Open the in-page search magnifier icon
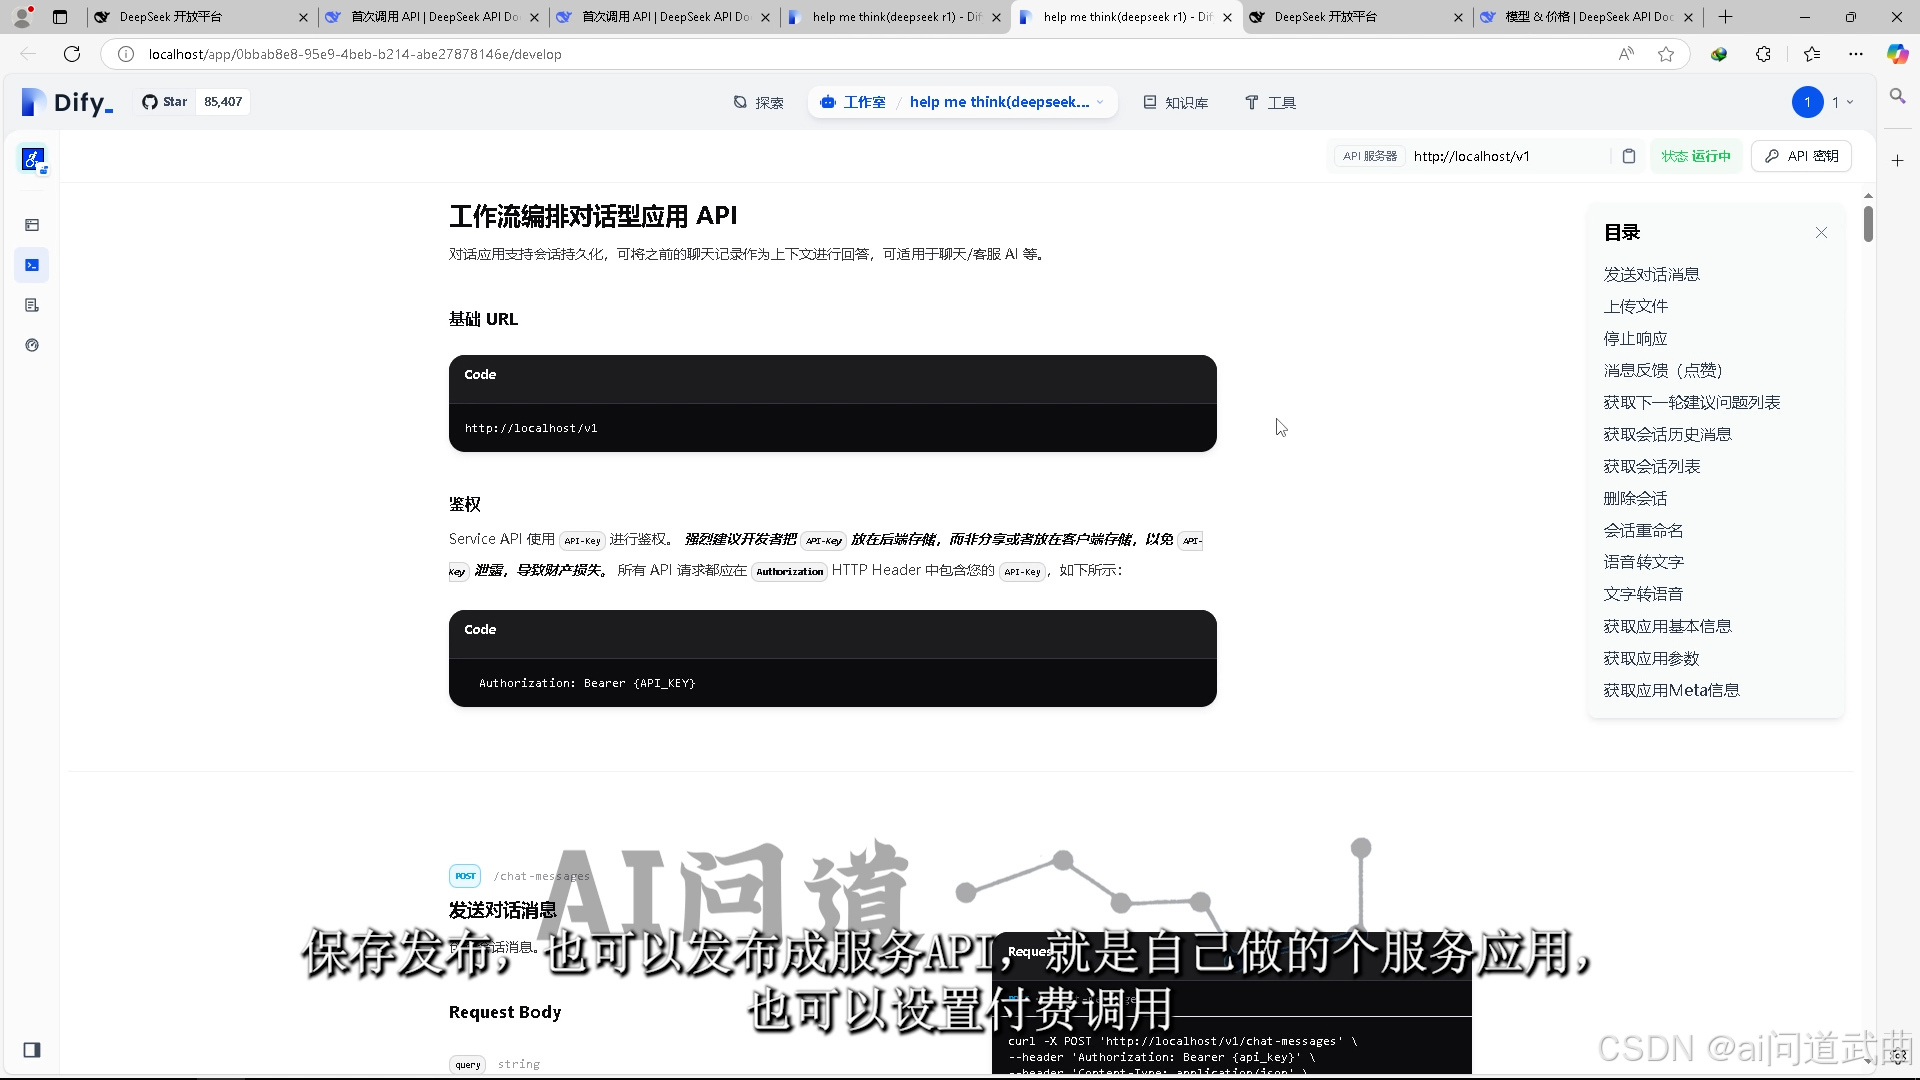 click(x=1897, y=97)
